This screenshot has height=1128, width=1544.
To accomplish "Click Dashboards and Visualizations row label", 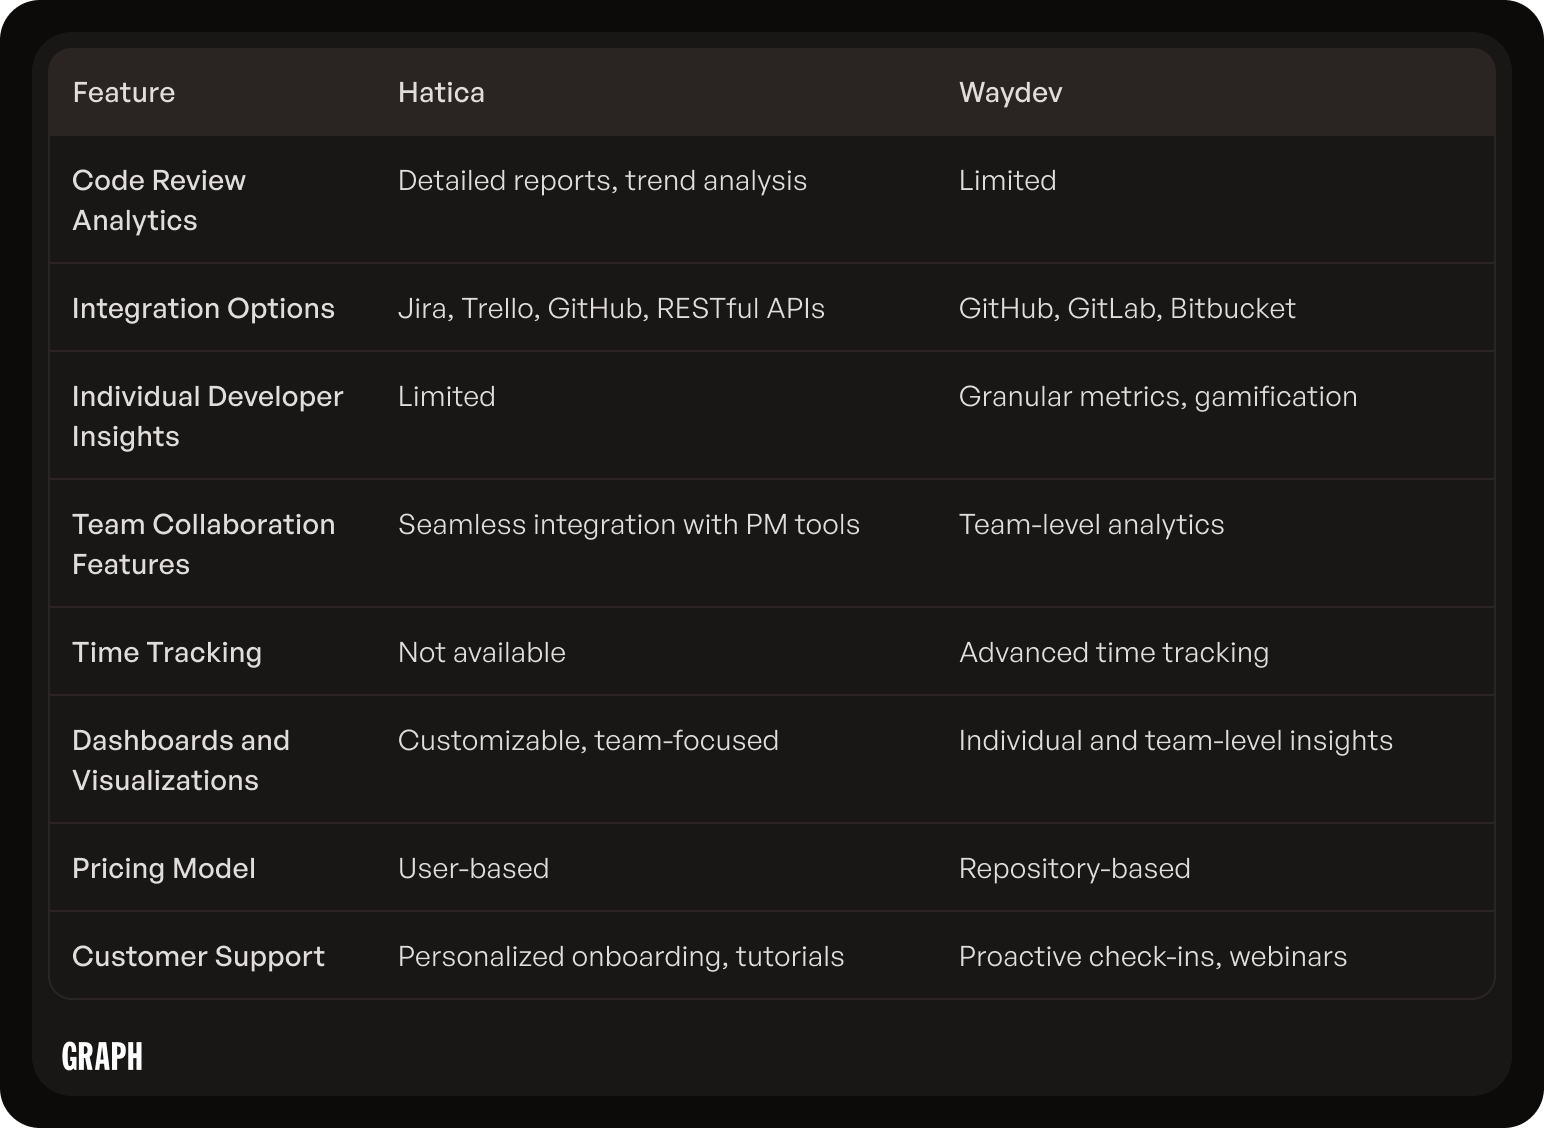I will [181, 760].
